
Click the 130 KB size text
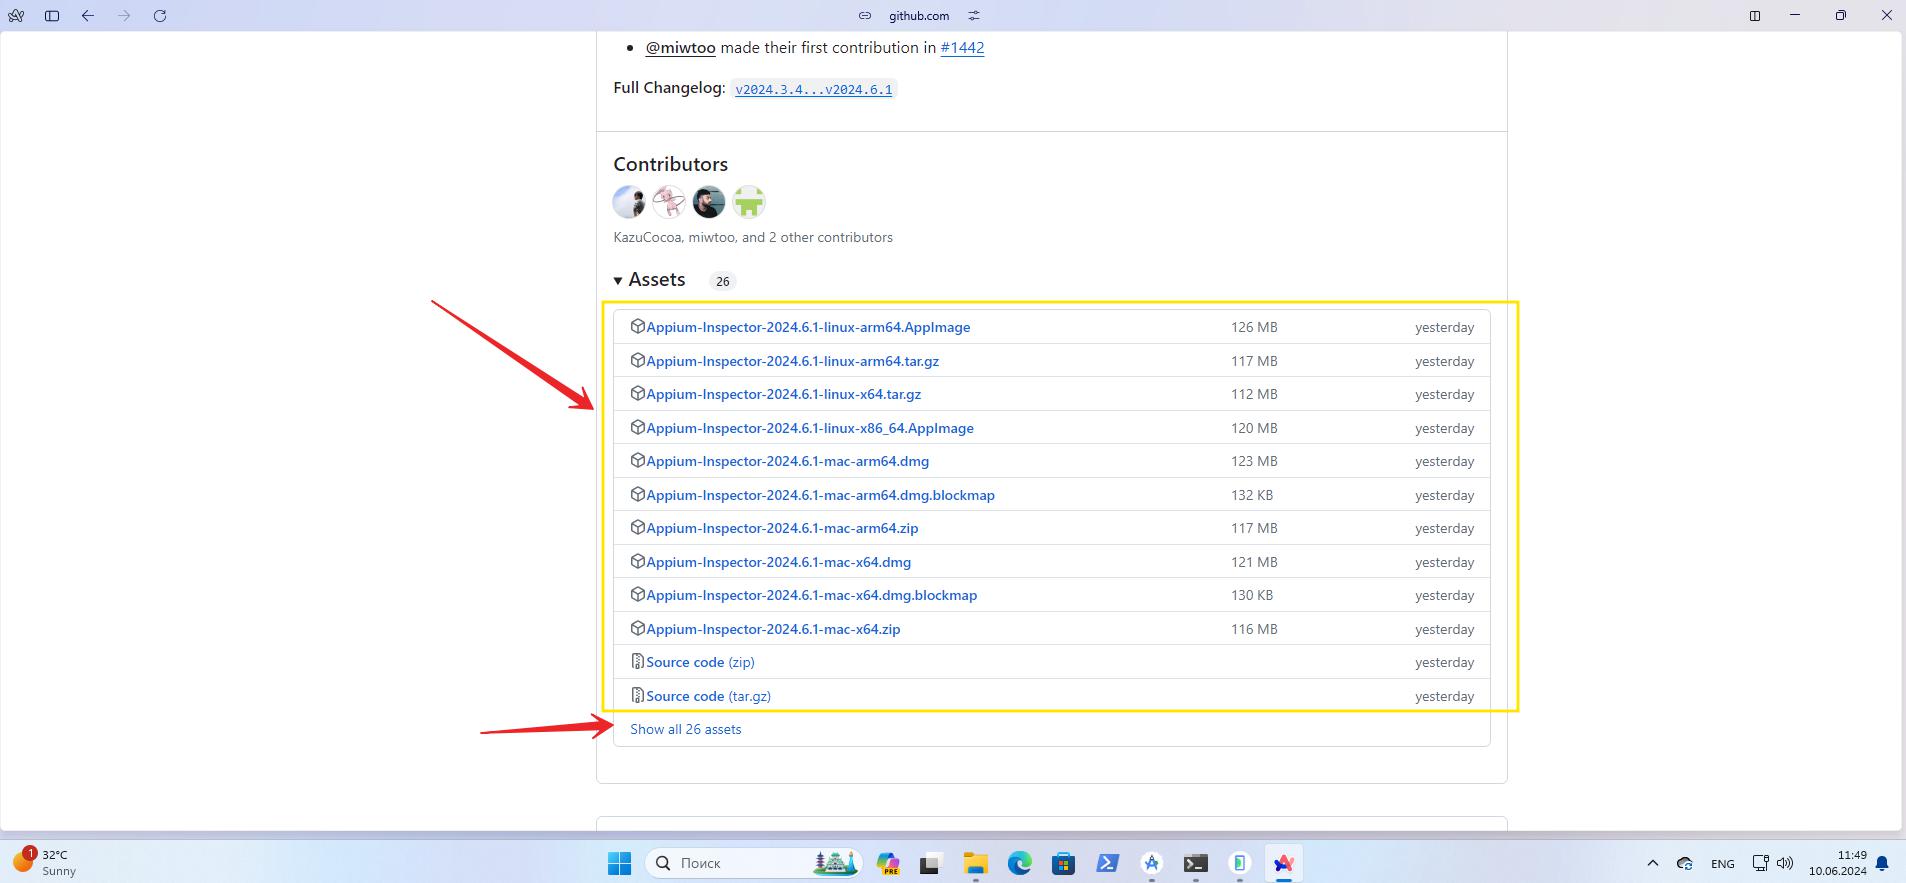1252,595
